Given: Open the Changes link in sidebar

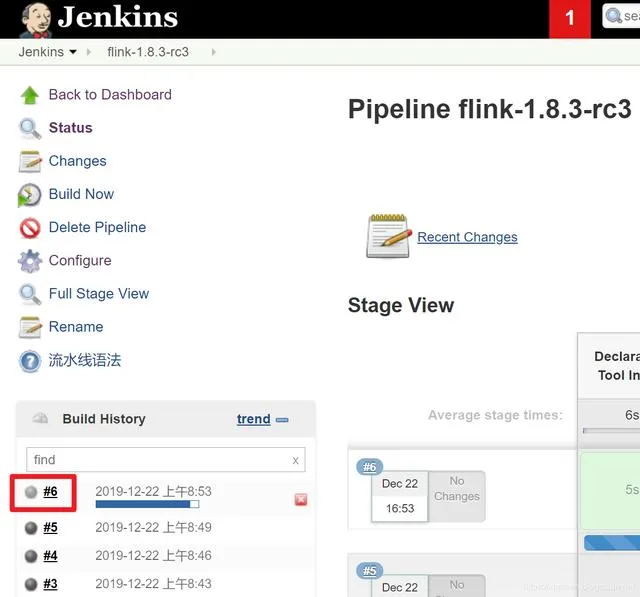Looking at the screenshot, I should pos(78,161).
